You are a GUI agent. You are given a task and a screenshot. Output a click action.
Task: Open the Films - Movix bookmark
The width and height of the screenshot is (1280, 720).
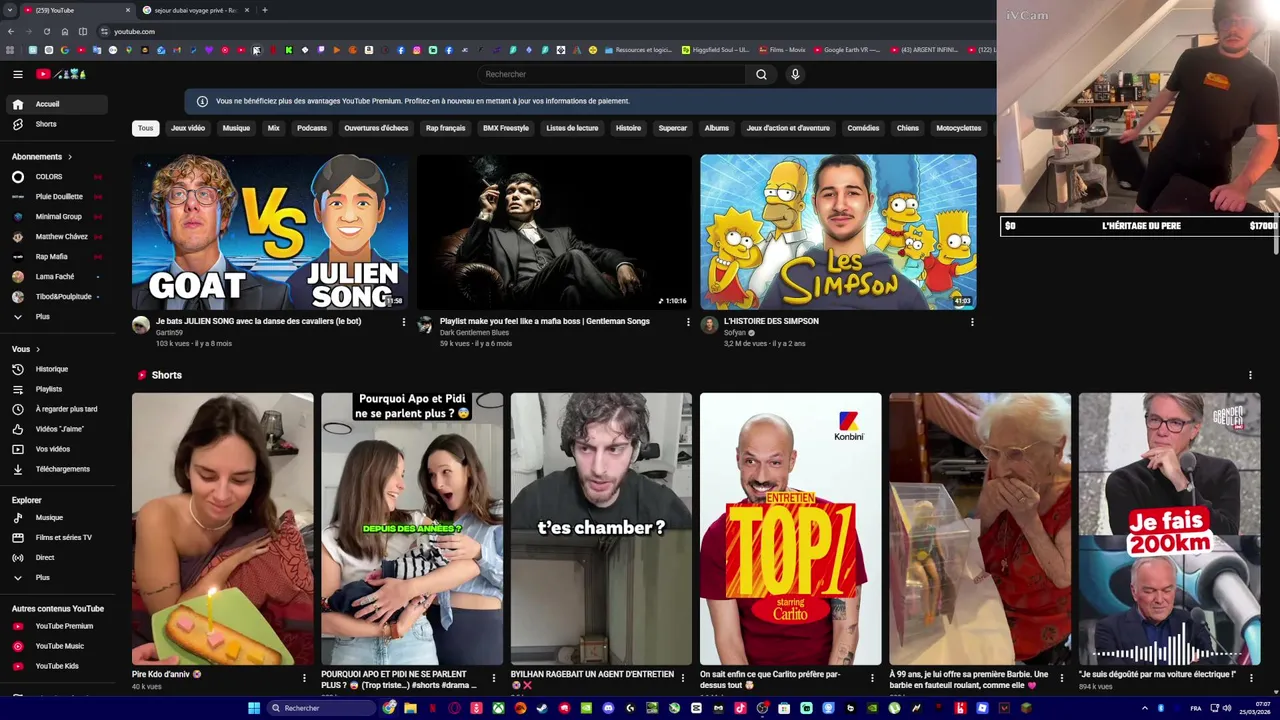[x=782, y=50]
